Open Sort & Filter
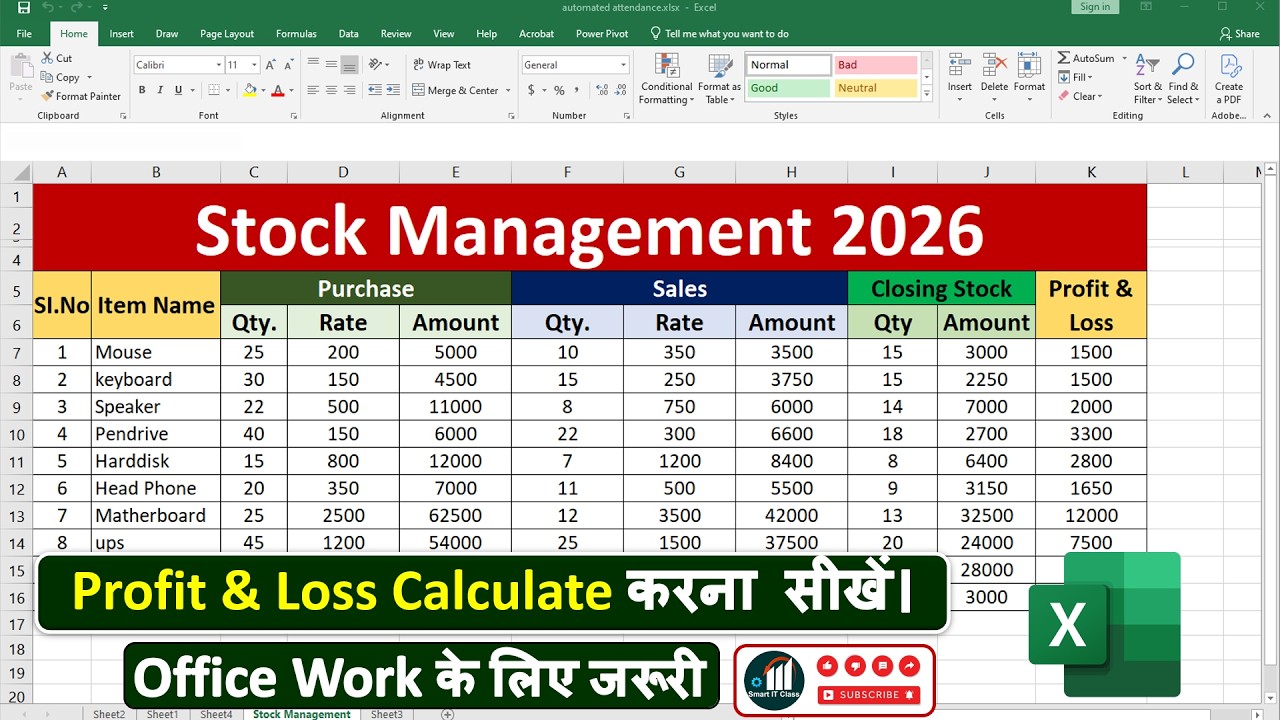The image size is (1280, 720). pos(1147,78)
